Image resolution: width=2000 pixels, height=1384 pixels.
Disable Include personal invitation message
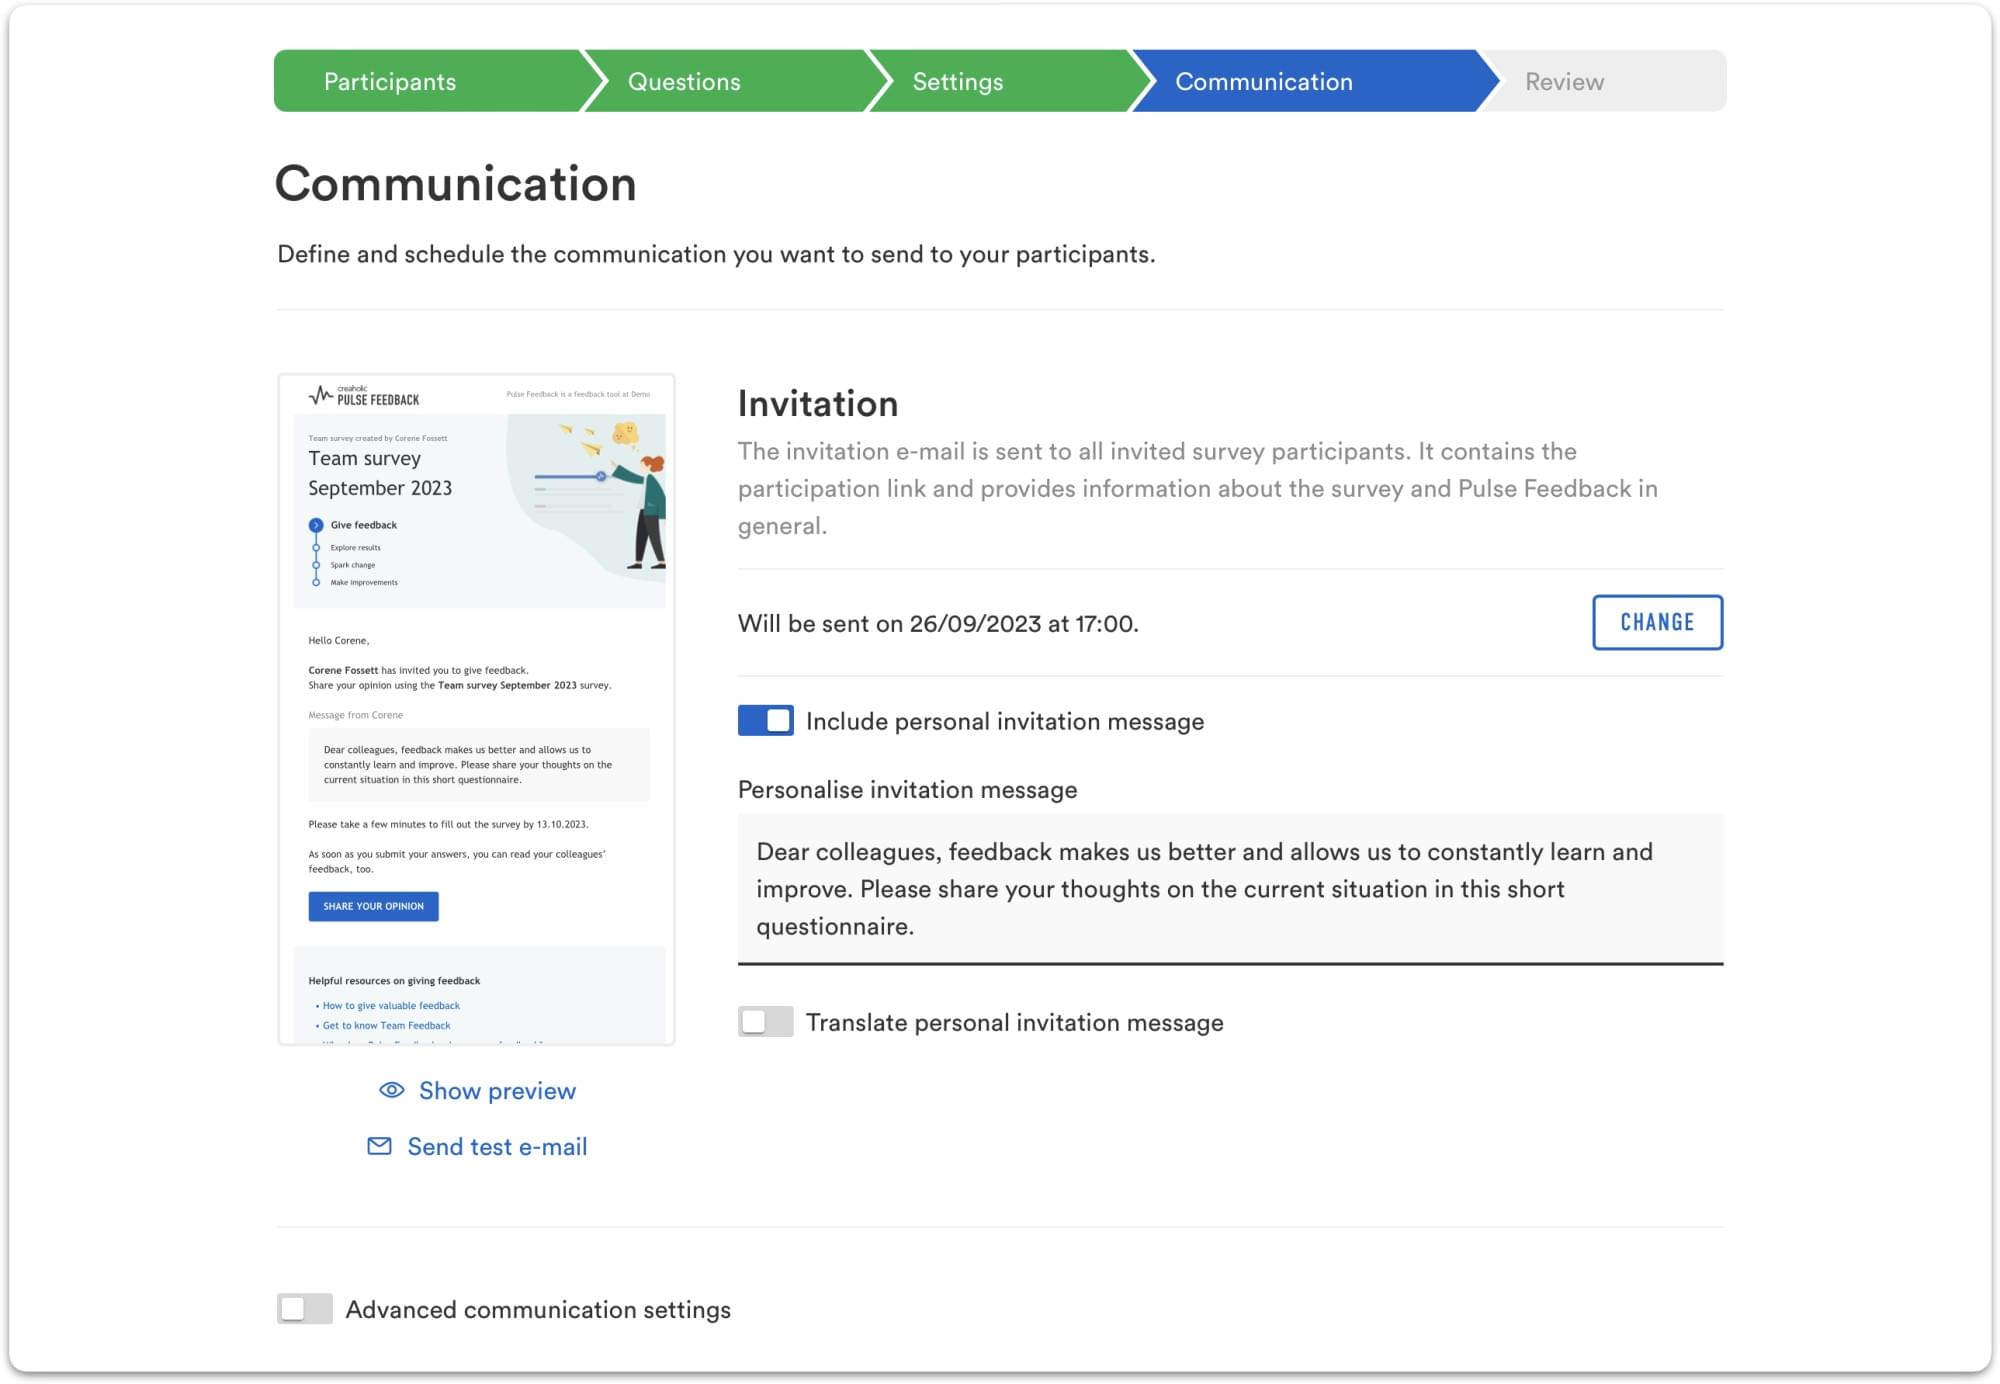766,720
